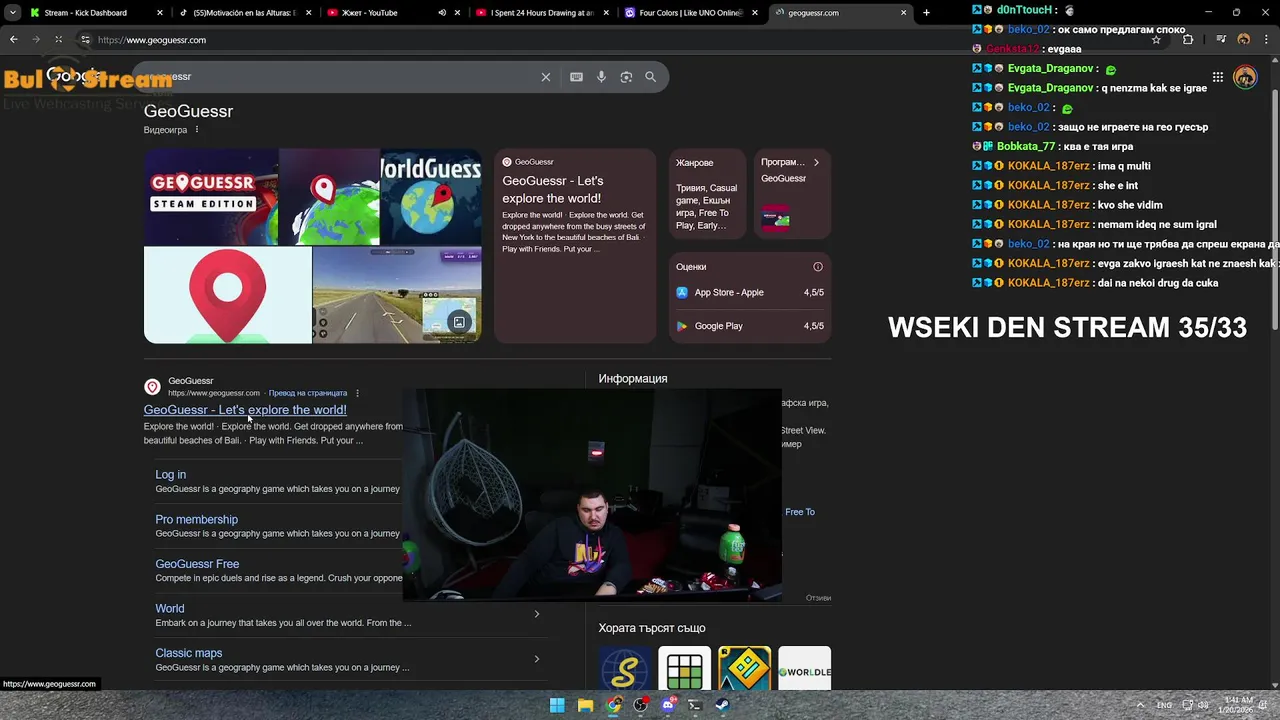
Task: Switch to Four Colors UNO Online tab
Action: click(x=691, y=13)
